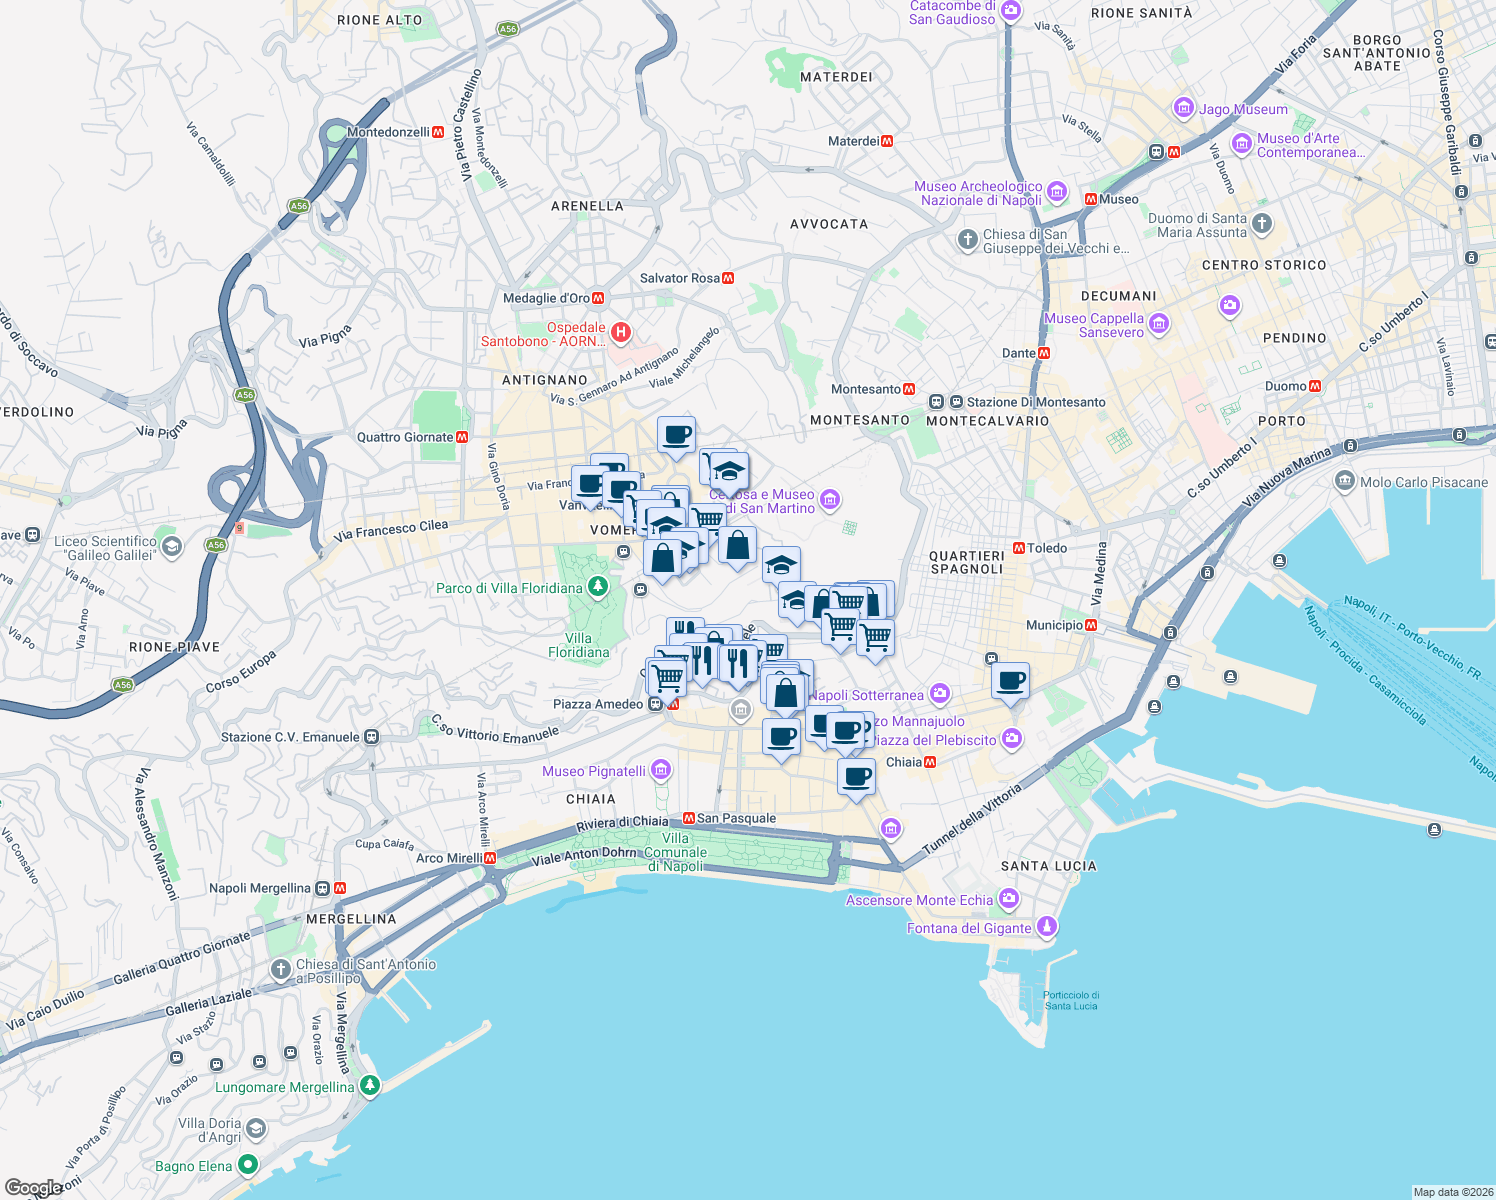
Task: Select the coffee cup marker near Via Michelangelo
Action: (x=676, y=434)
